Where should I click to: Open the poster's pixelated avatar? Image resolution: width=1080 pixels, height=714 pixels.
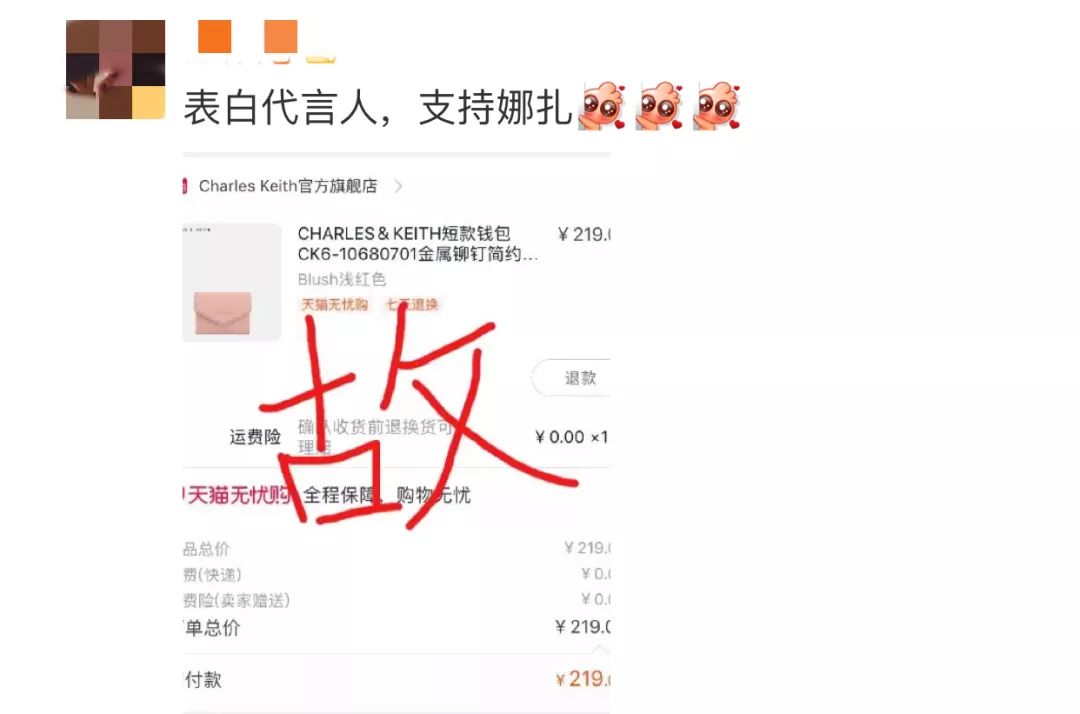click(115, 70)
